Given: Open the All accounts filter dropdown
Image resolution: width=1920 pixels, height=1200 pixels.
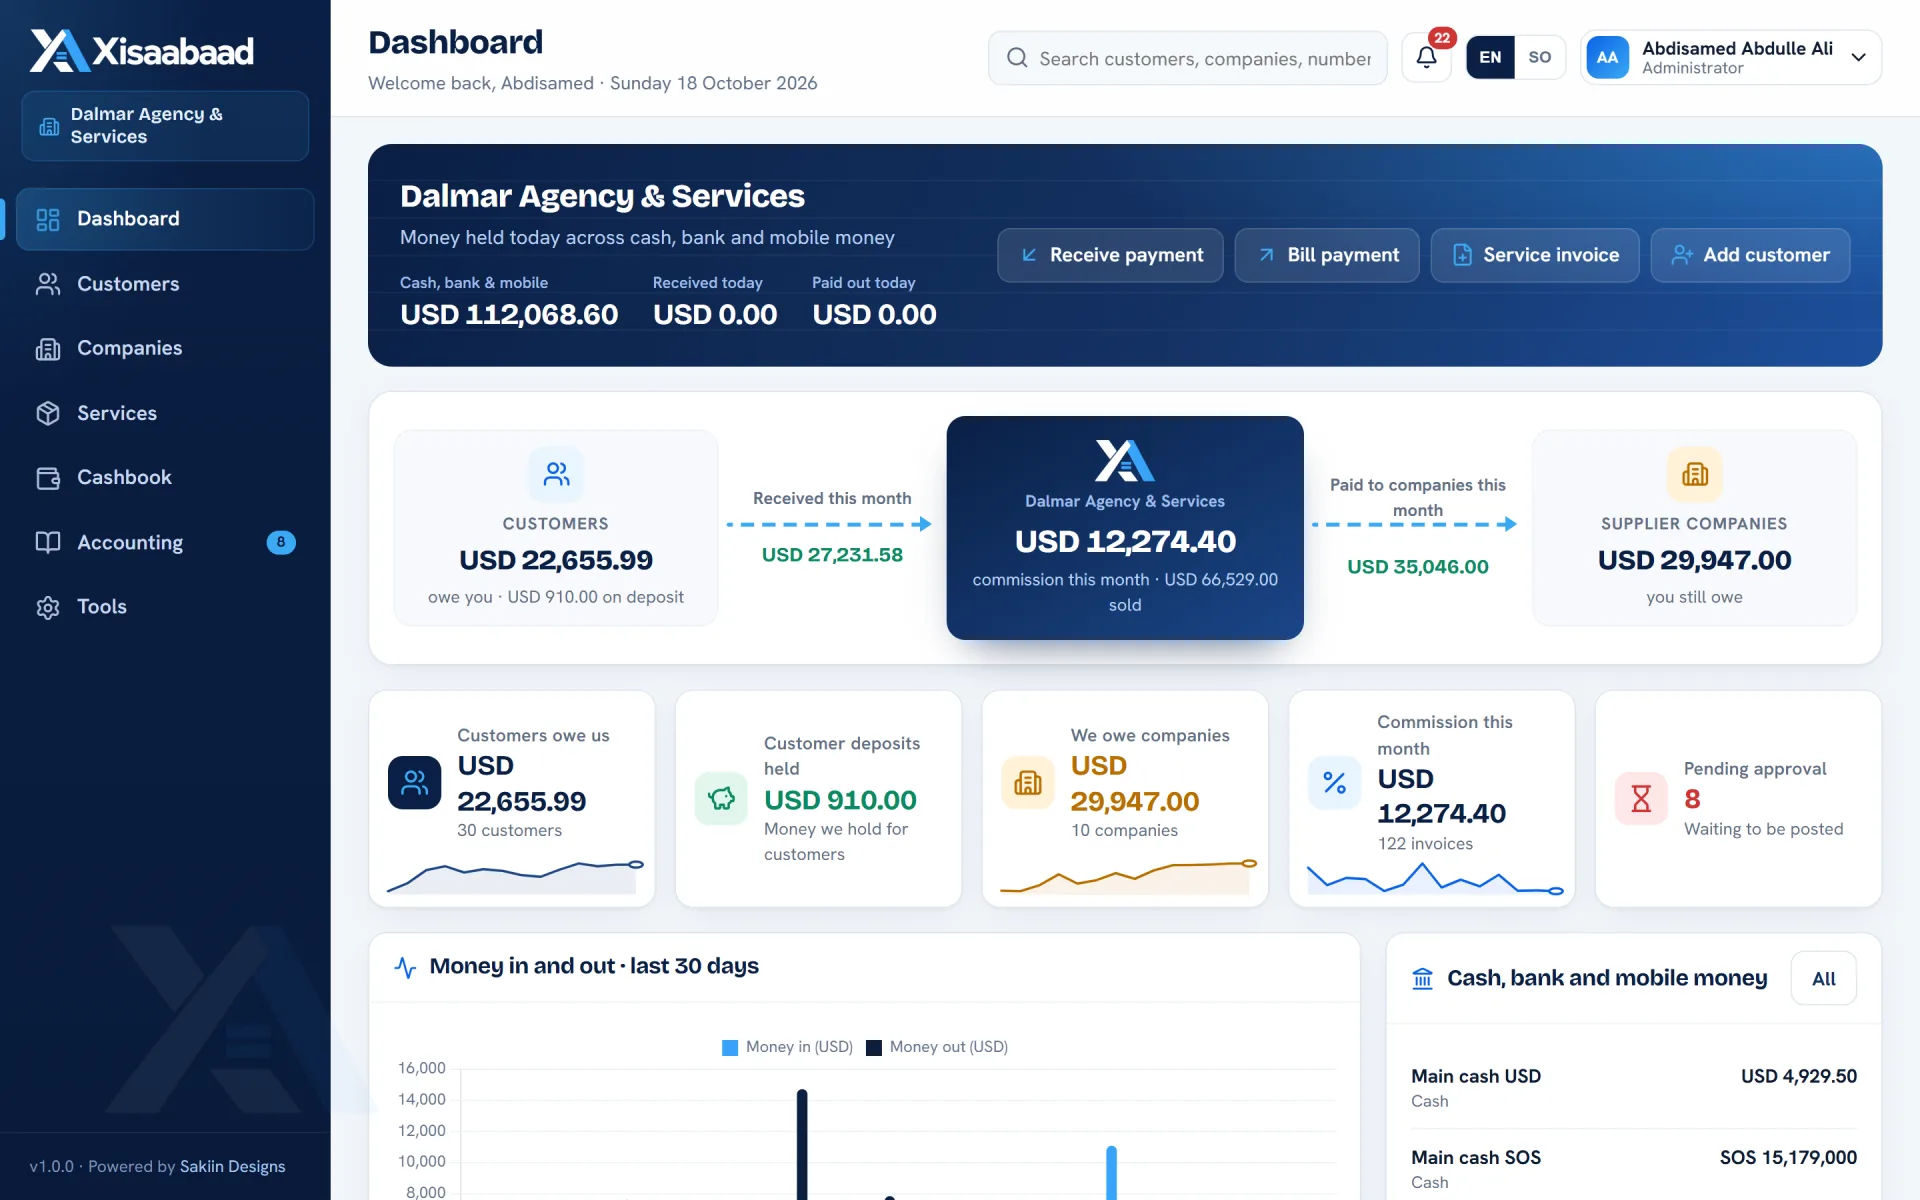Looking at the screenshot, I should [1823, 979].
